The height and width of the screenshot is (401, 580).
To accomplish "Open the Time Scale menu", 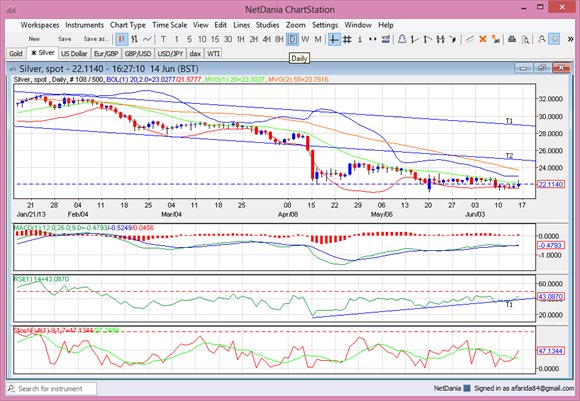I will pos(169,25).
